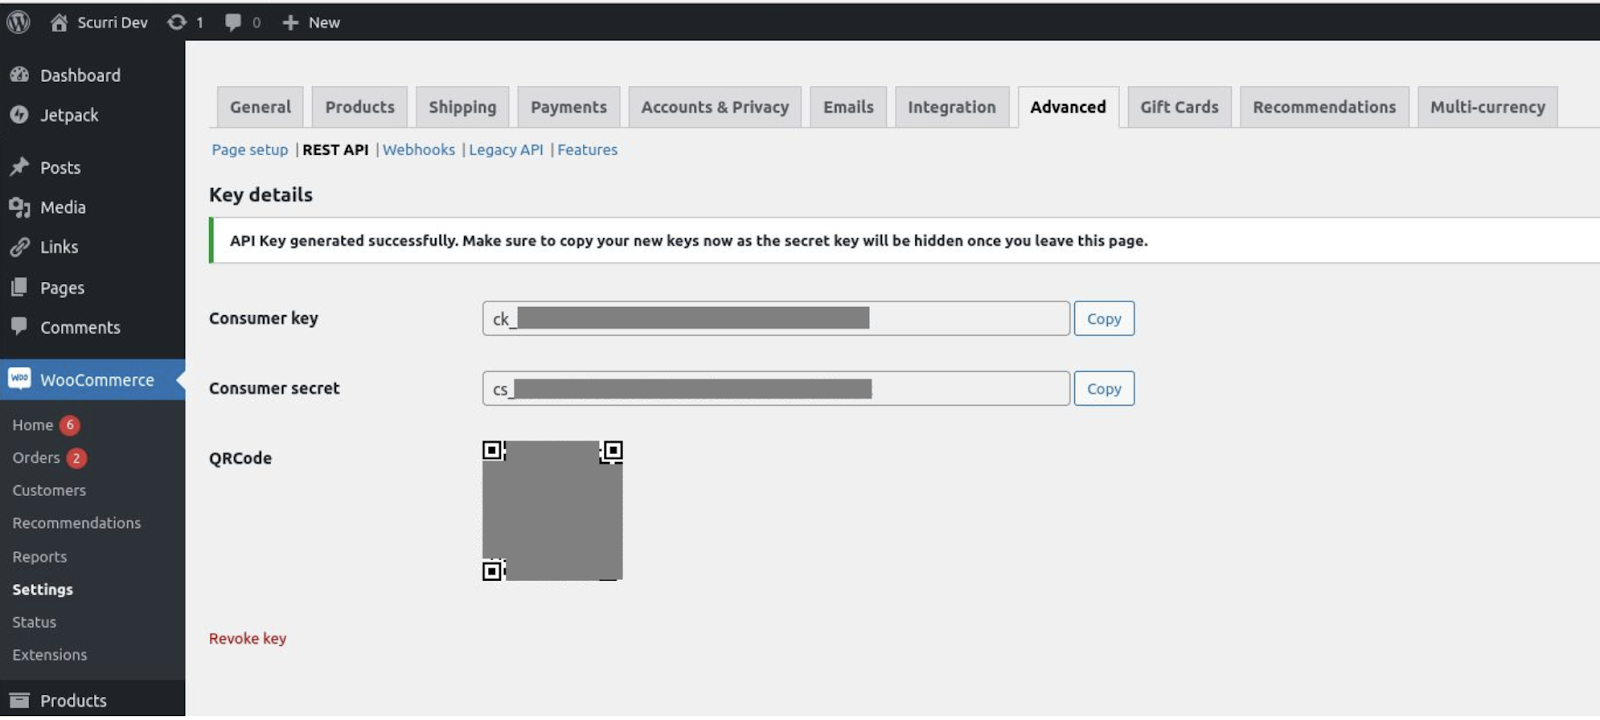Open Scurri Dev site name link

coord(112,22)
